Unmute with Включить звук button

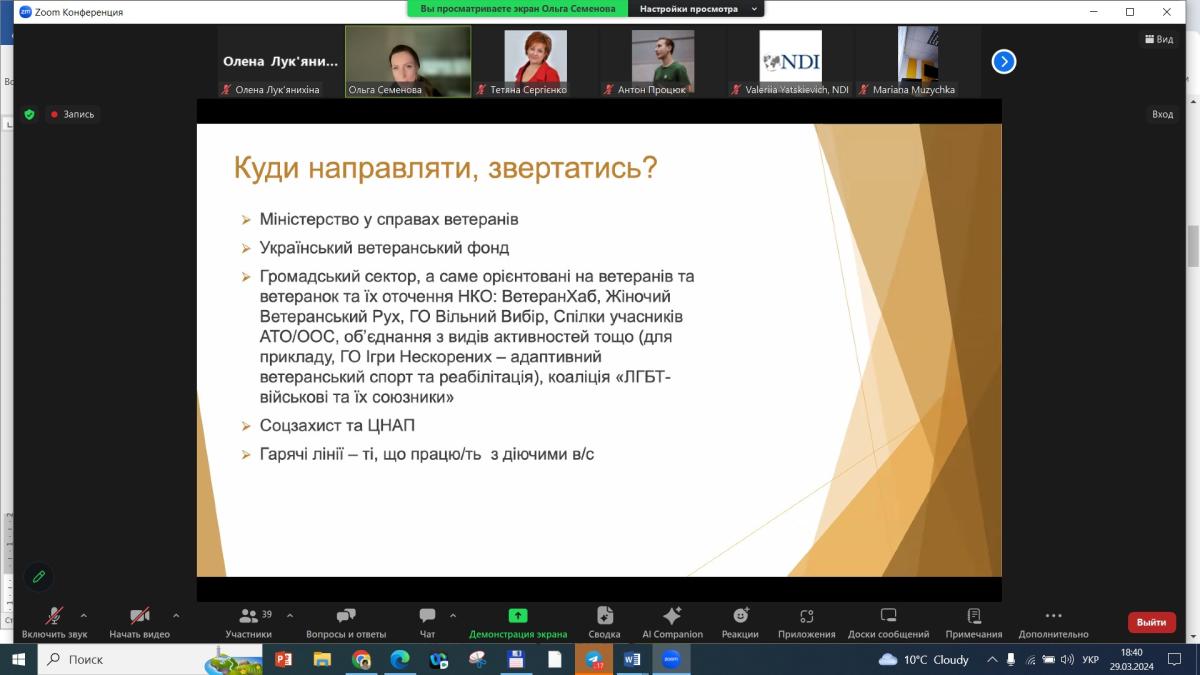coord(54,622)
